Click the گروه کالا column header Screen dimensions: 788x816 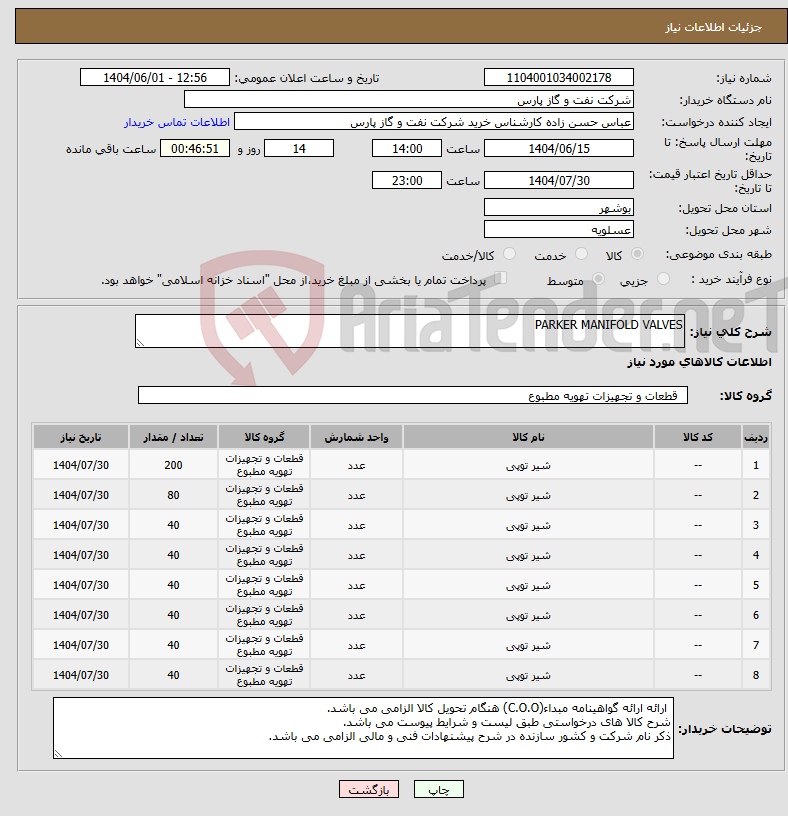[x=264, y=437]
